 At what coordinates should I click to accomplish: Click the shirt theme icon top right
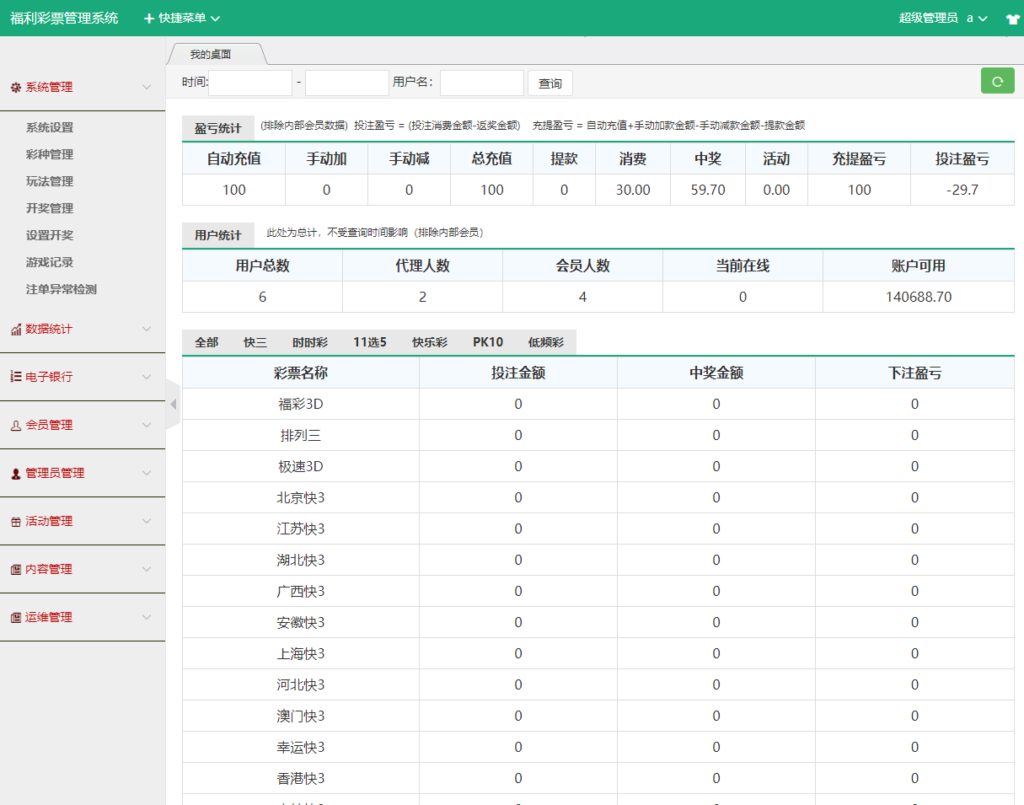(1011, 18)
